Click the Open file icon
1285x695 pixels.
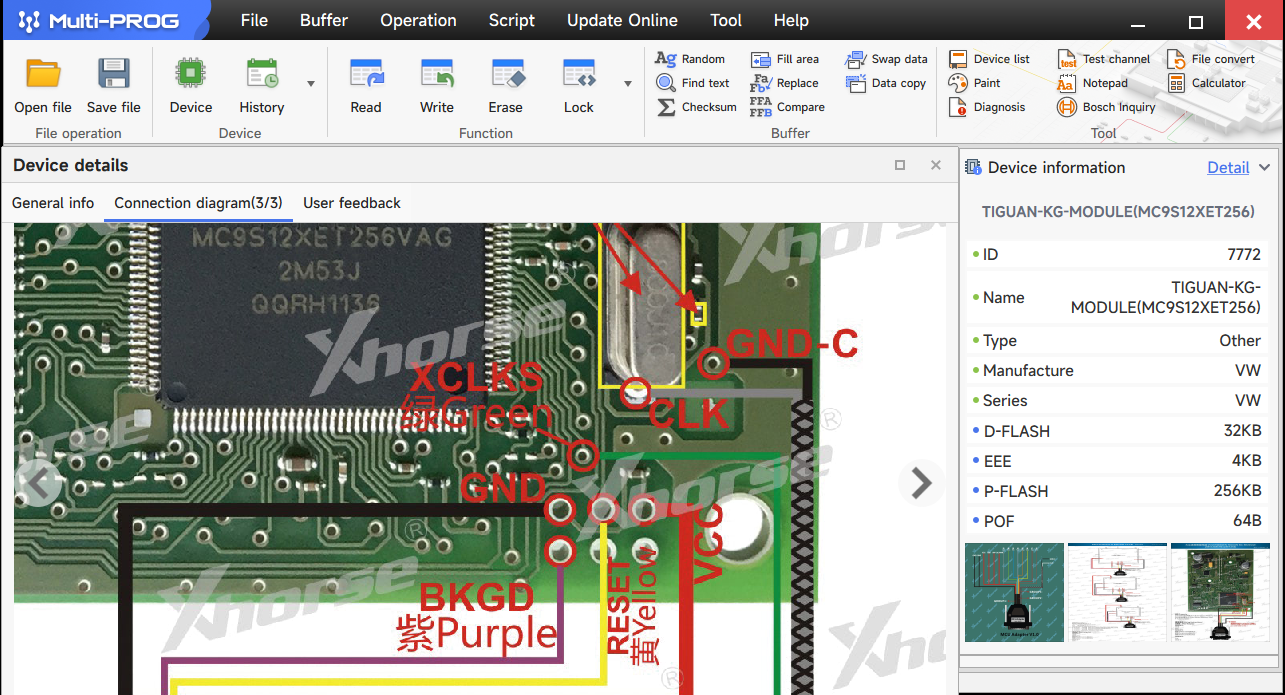(x=43, y=74)
